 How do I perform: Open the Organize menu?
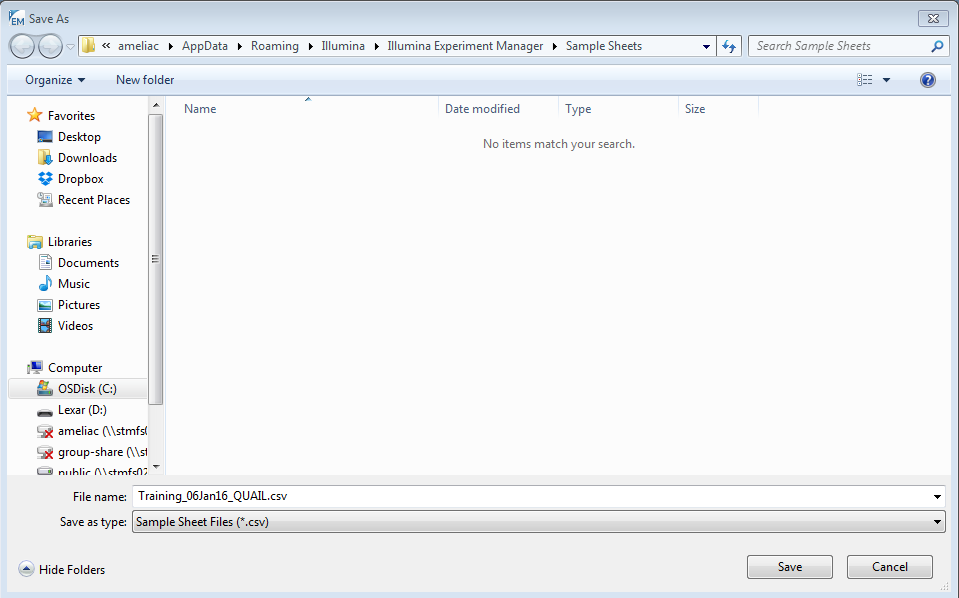tap(55, 80)
